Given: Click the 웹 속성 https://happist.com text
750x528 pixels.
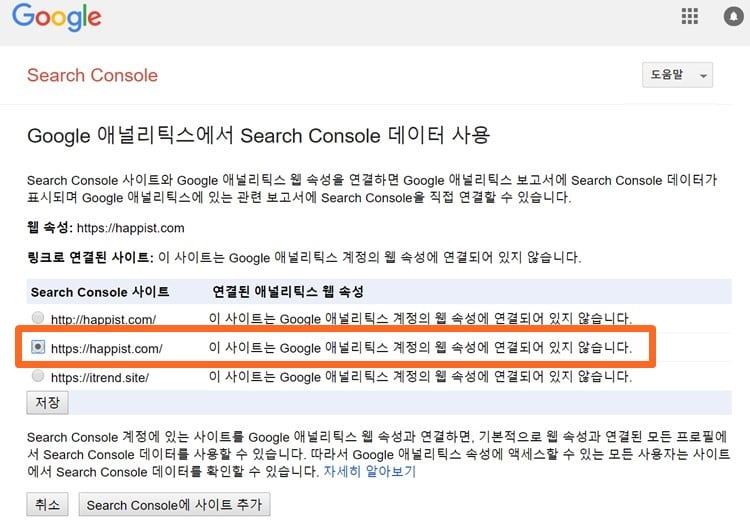Looking at the screenshot, I should [x=106, y=228].
